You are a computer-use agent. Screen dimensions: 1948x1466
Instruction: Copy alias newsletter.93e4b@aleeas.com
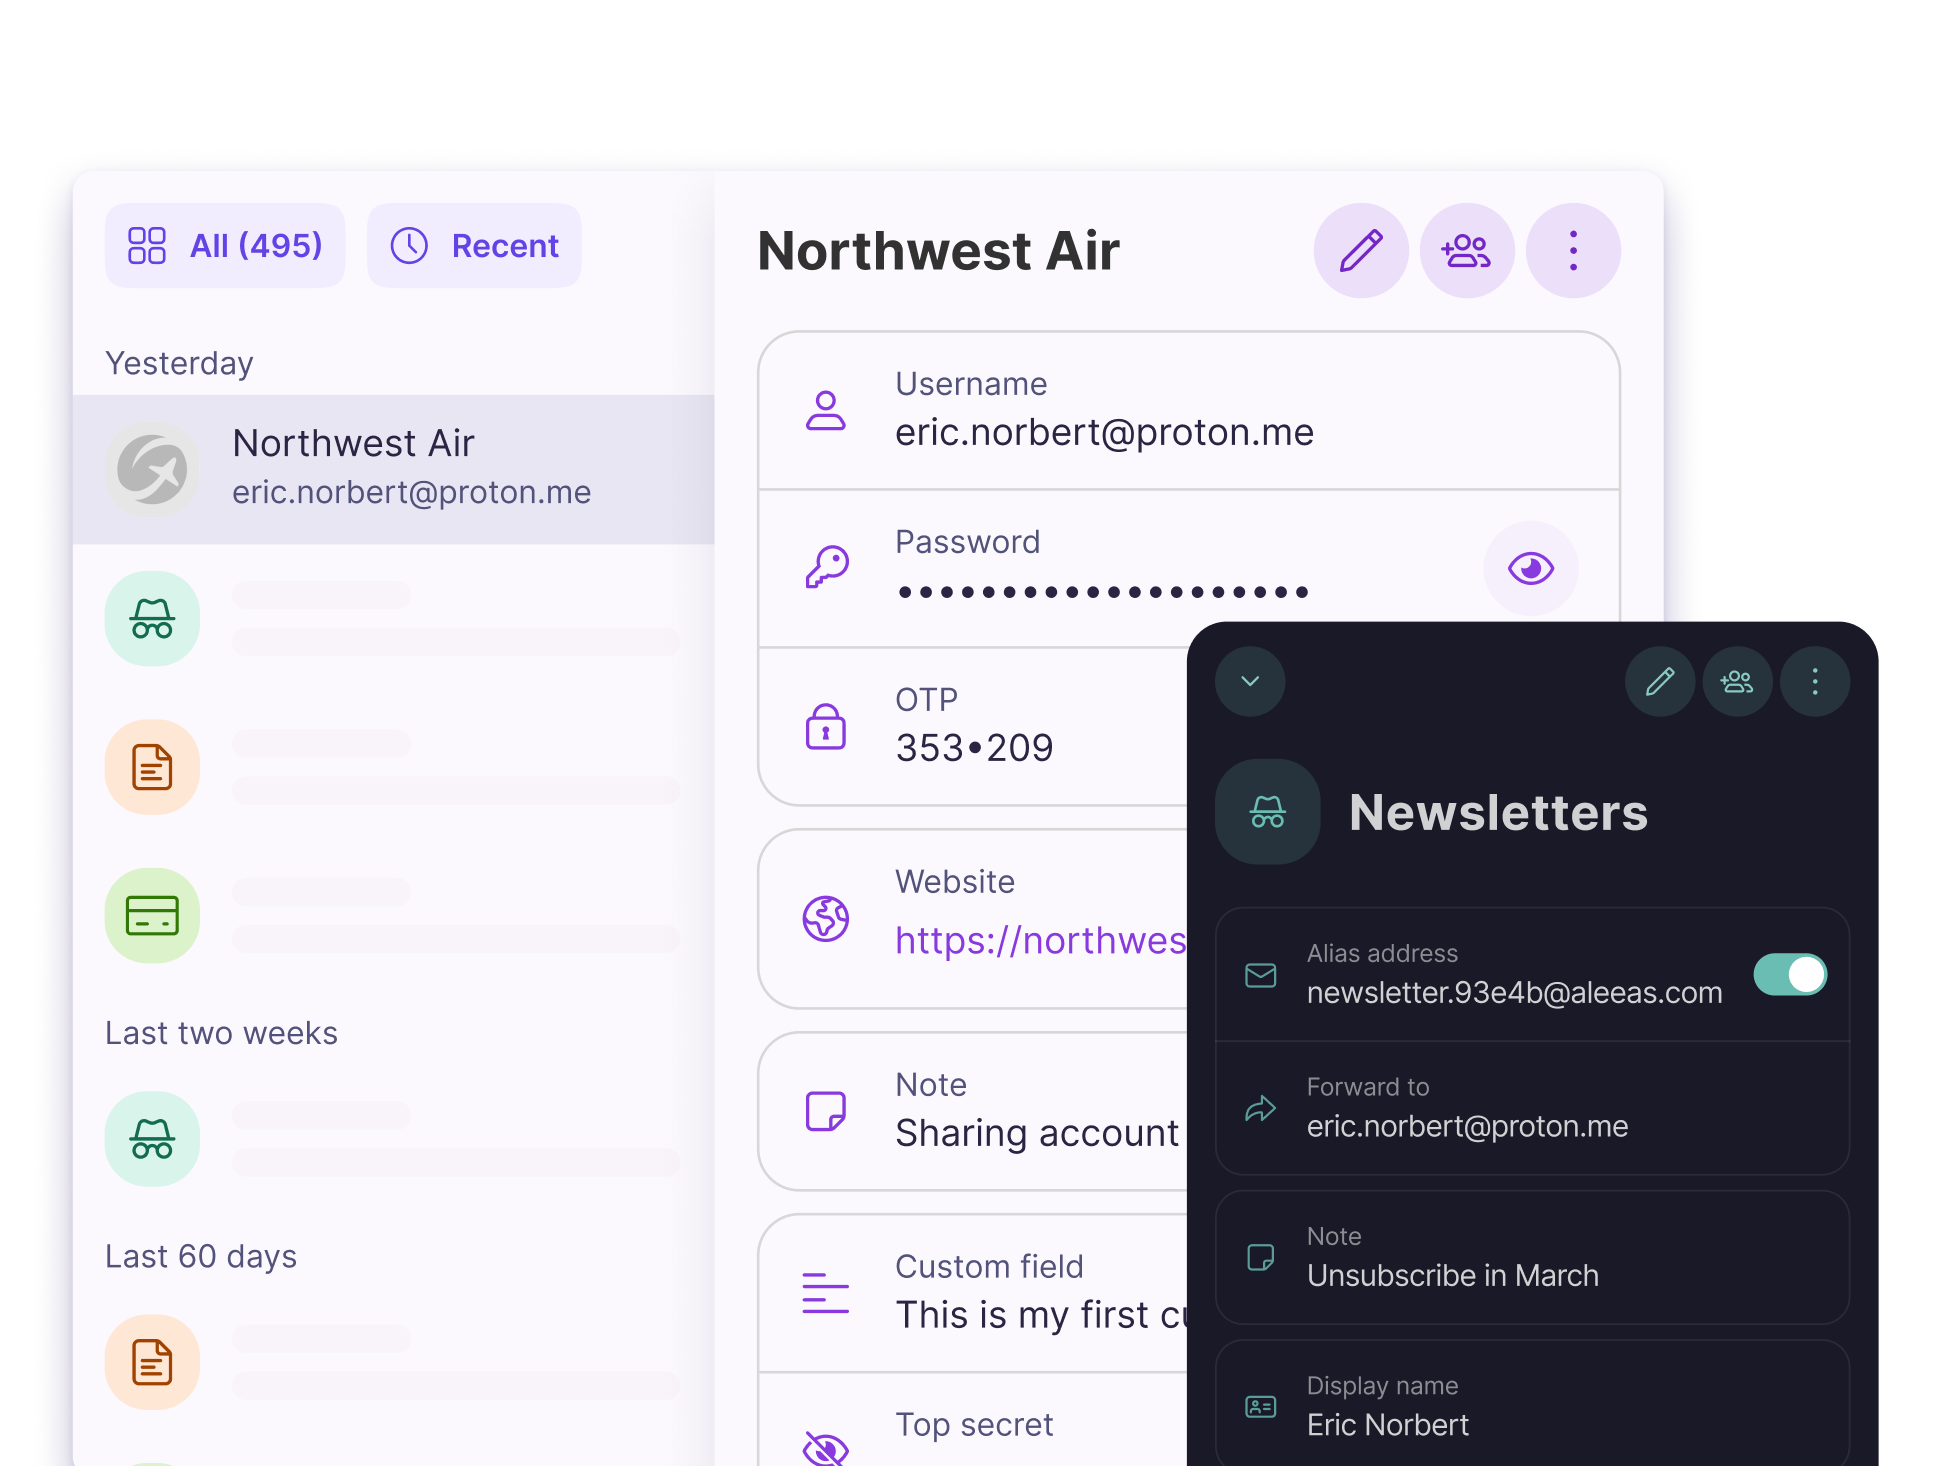(1514, 992)
